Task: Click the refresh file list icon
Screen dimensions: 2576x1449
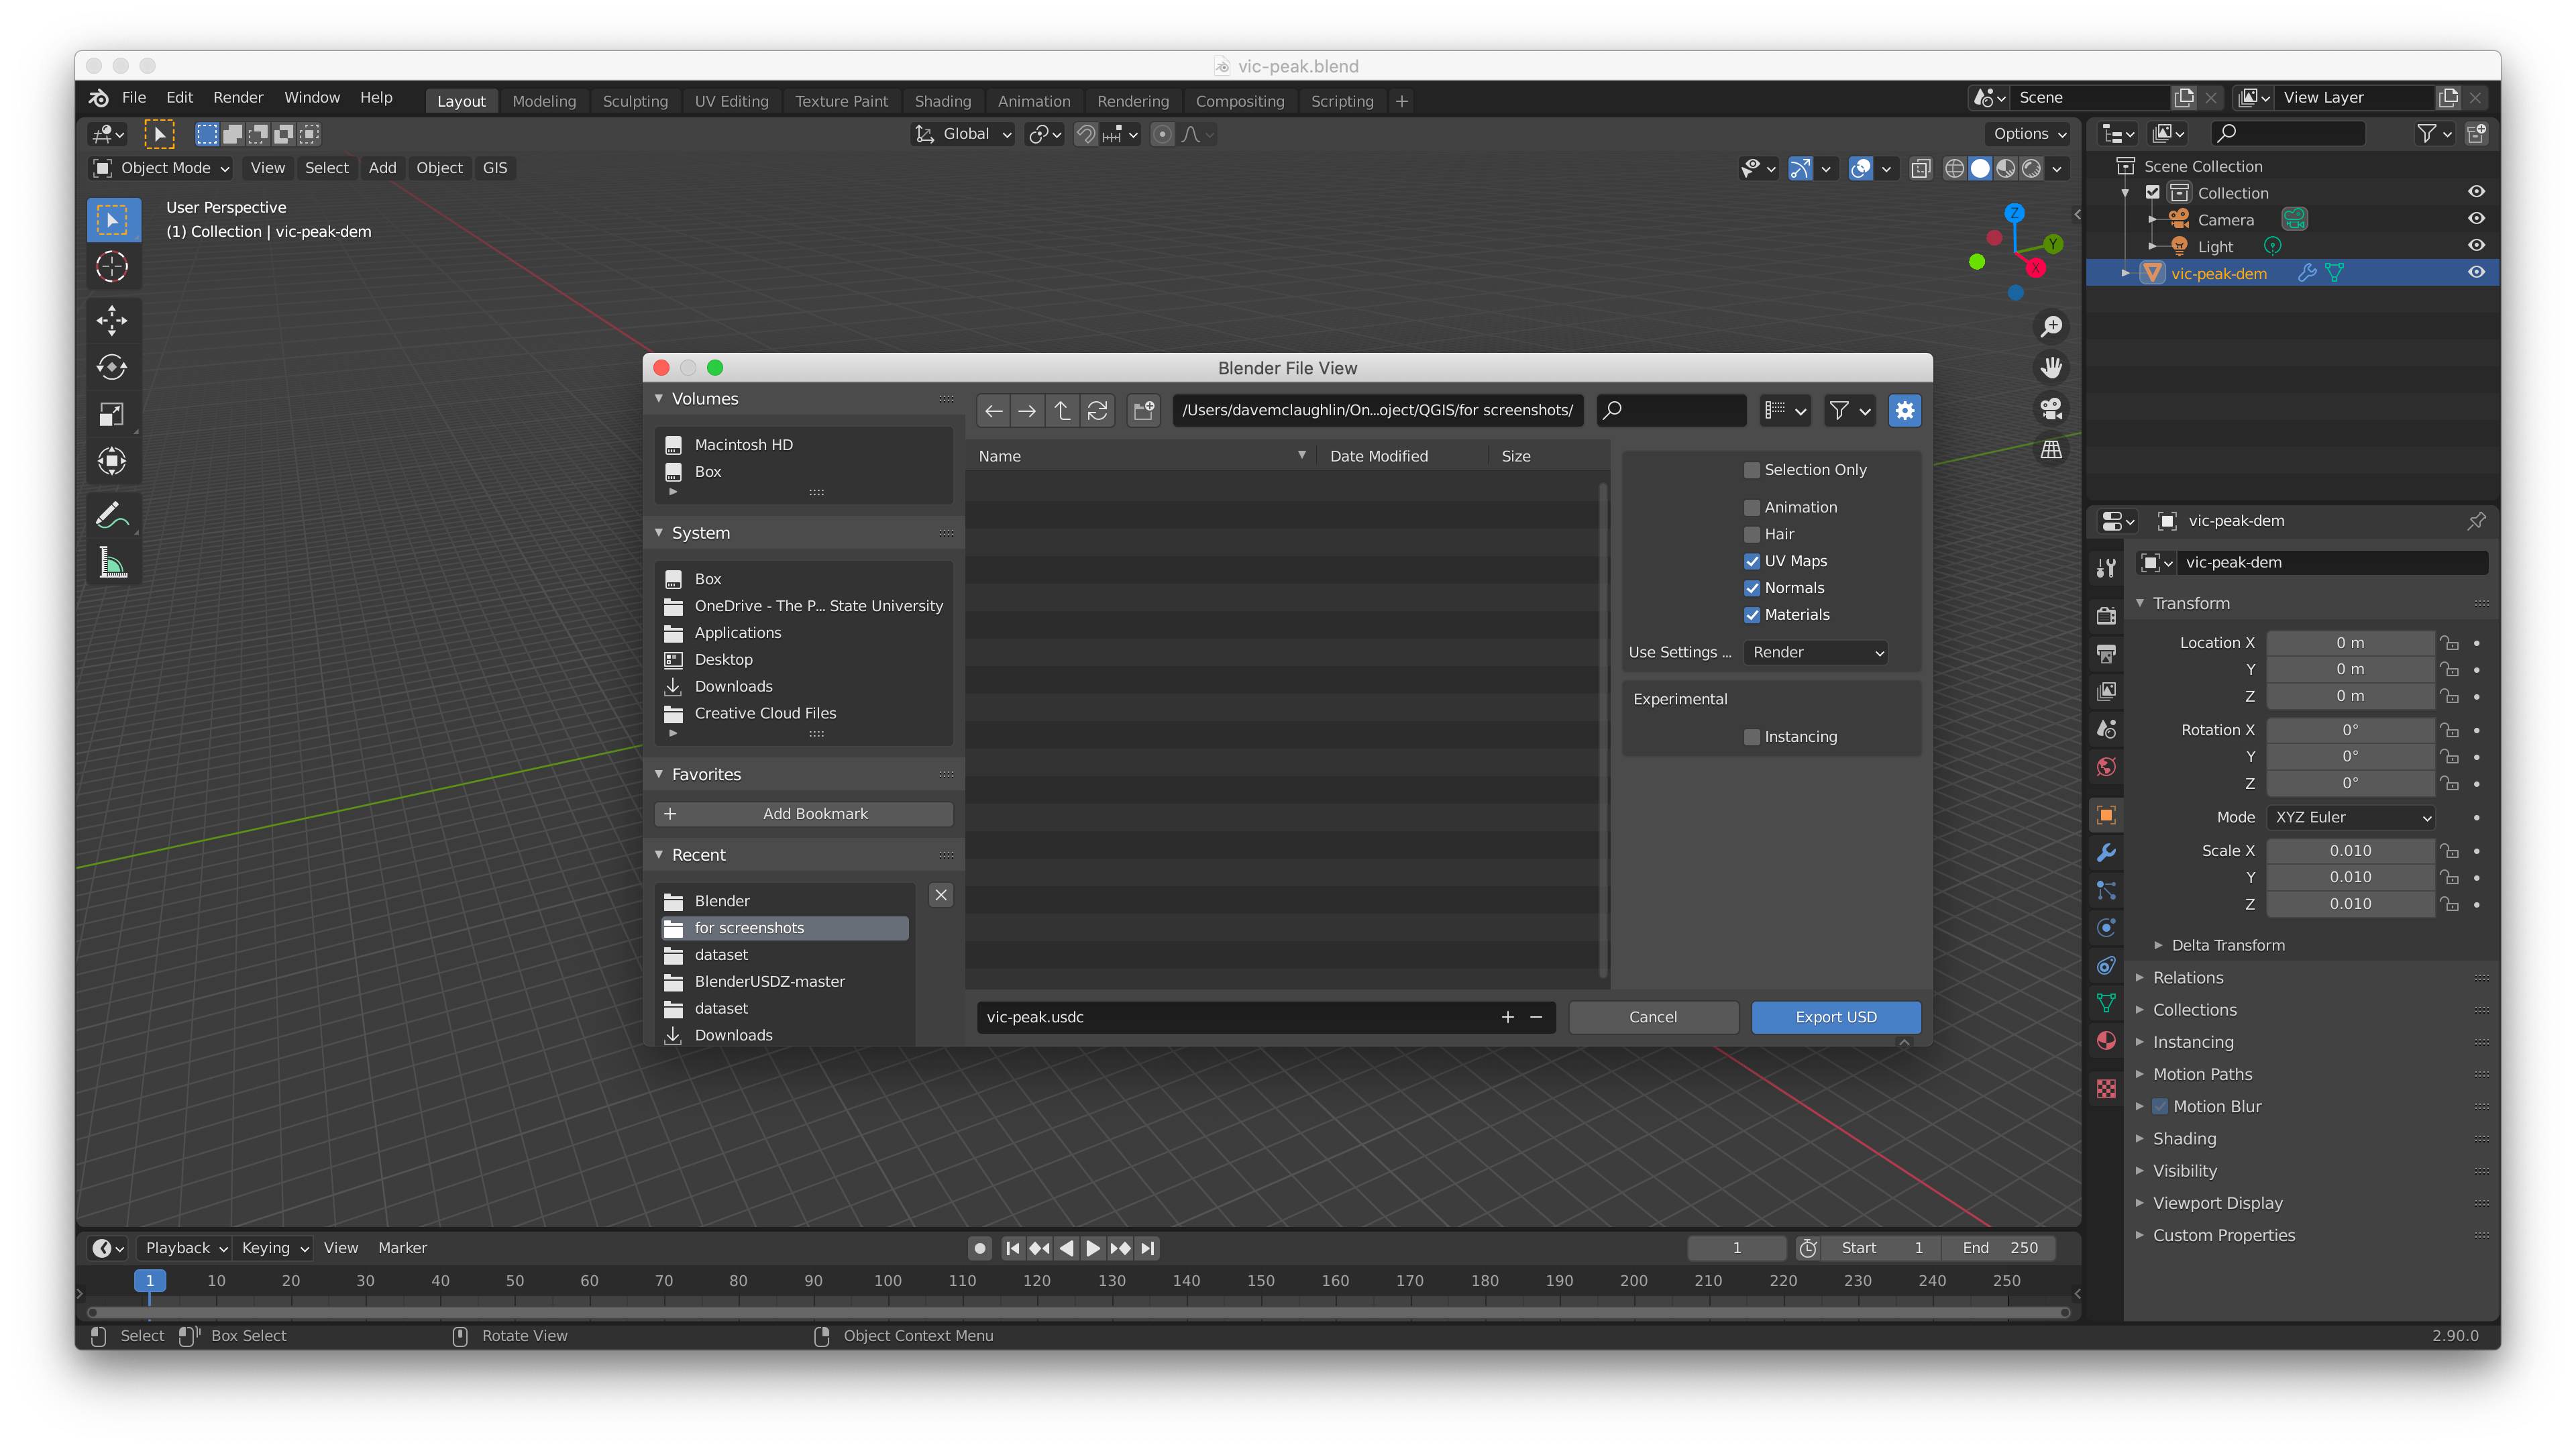Action: 1097,410
